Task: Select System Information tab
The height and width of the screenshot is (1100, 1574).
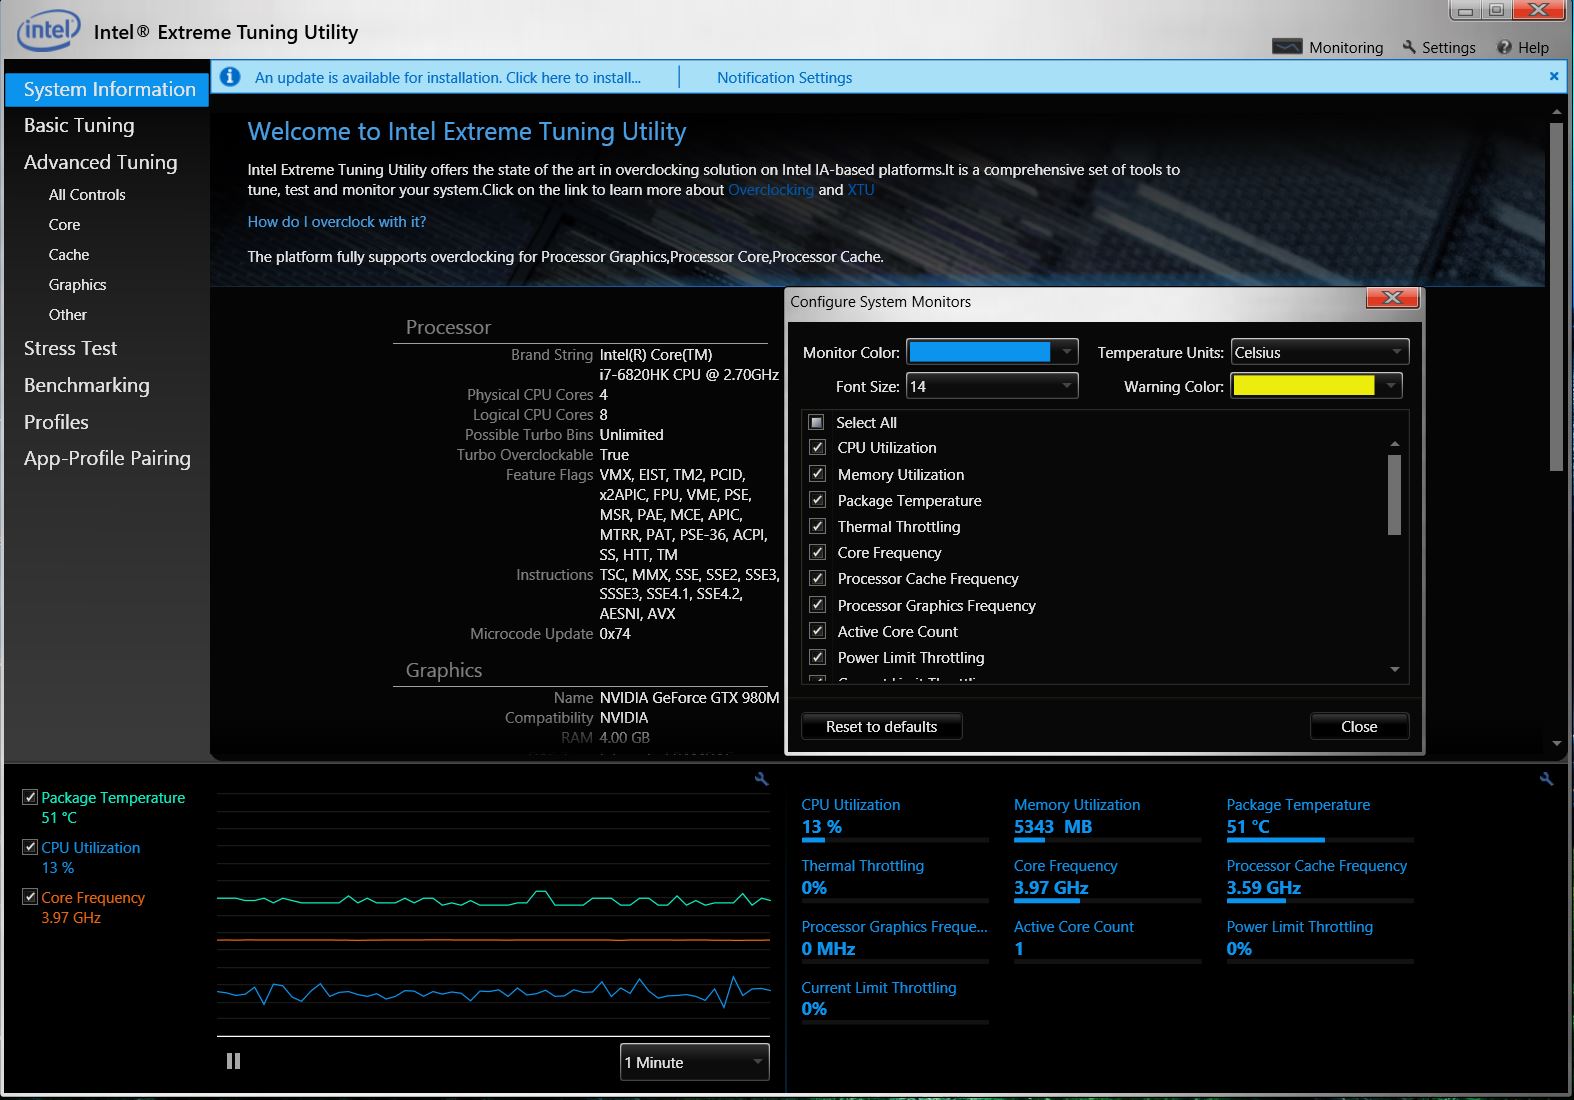Action: 107,89
